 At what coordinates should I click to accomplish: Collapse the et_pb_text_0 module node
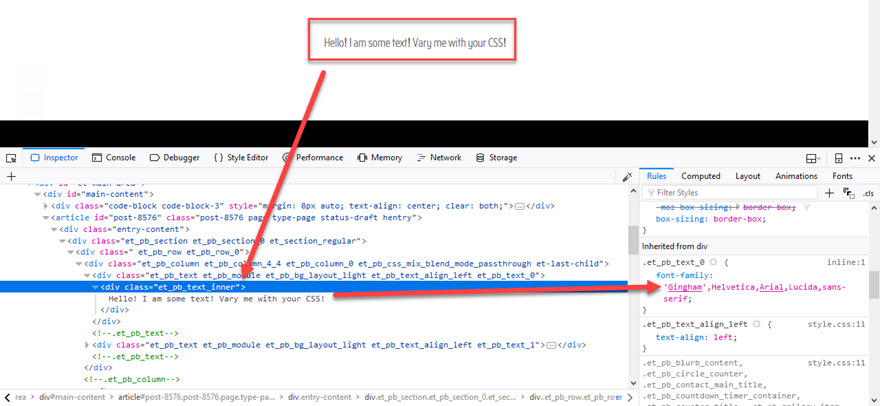pyautogui.click(x=87, y=275)
